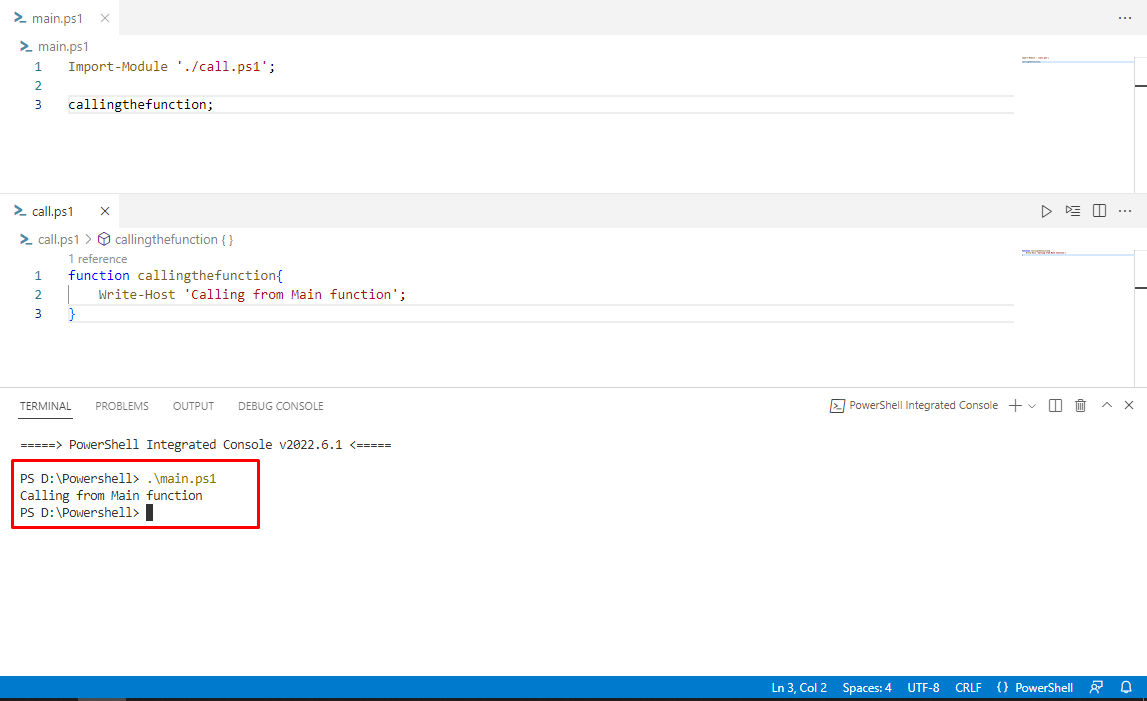
Task: Close the call.ps1 tab
Action: 105,211
